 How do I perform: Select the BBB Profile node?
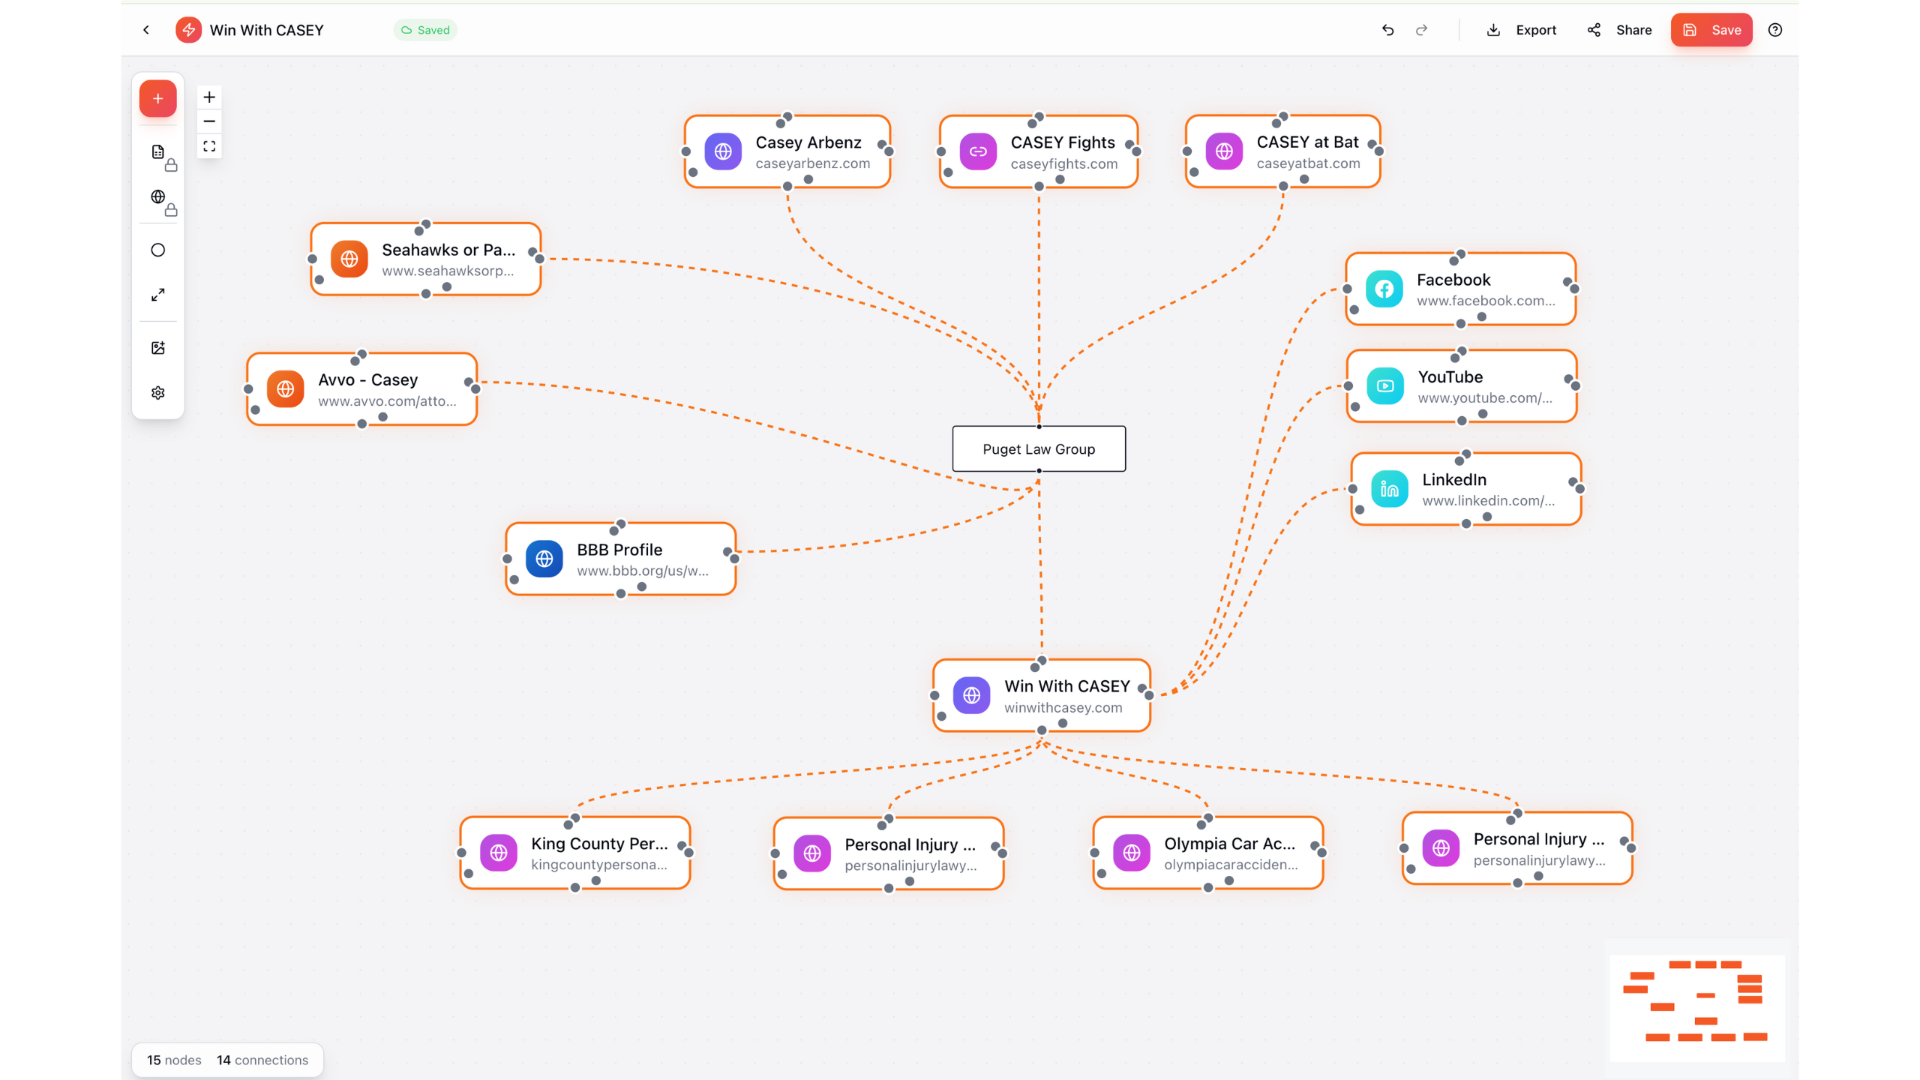pos(621,559)
